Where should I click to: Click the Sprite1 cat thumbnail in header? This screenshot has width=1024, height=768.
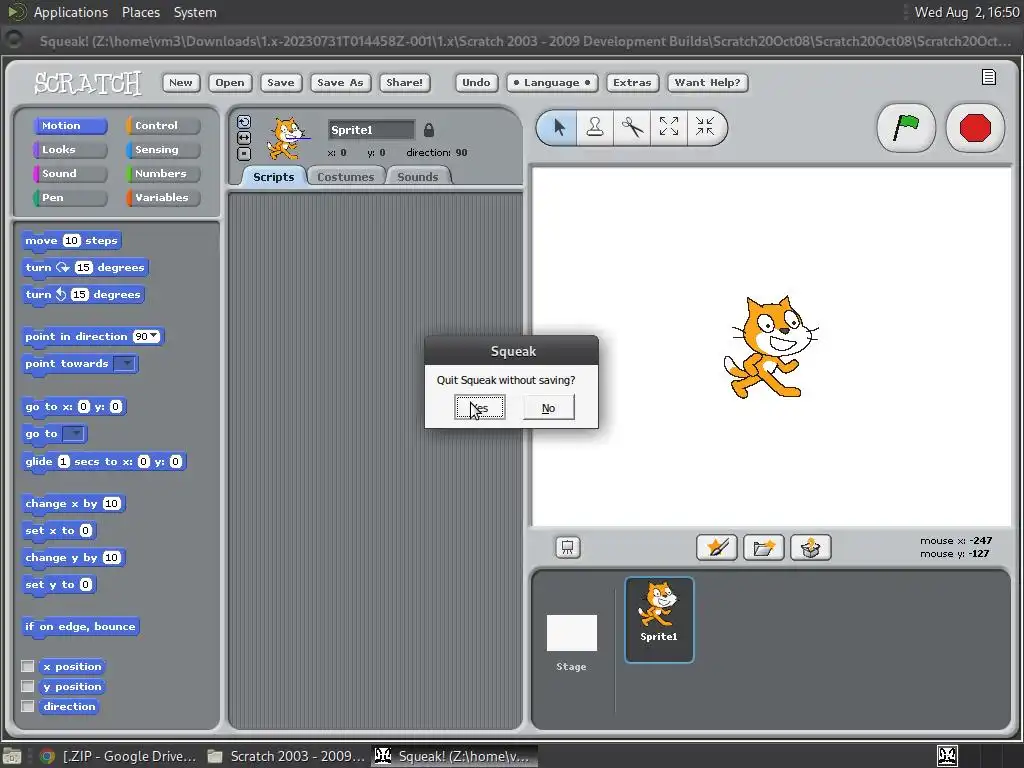[287, 138]
